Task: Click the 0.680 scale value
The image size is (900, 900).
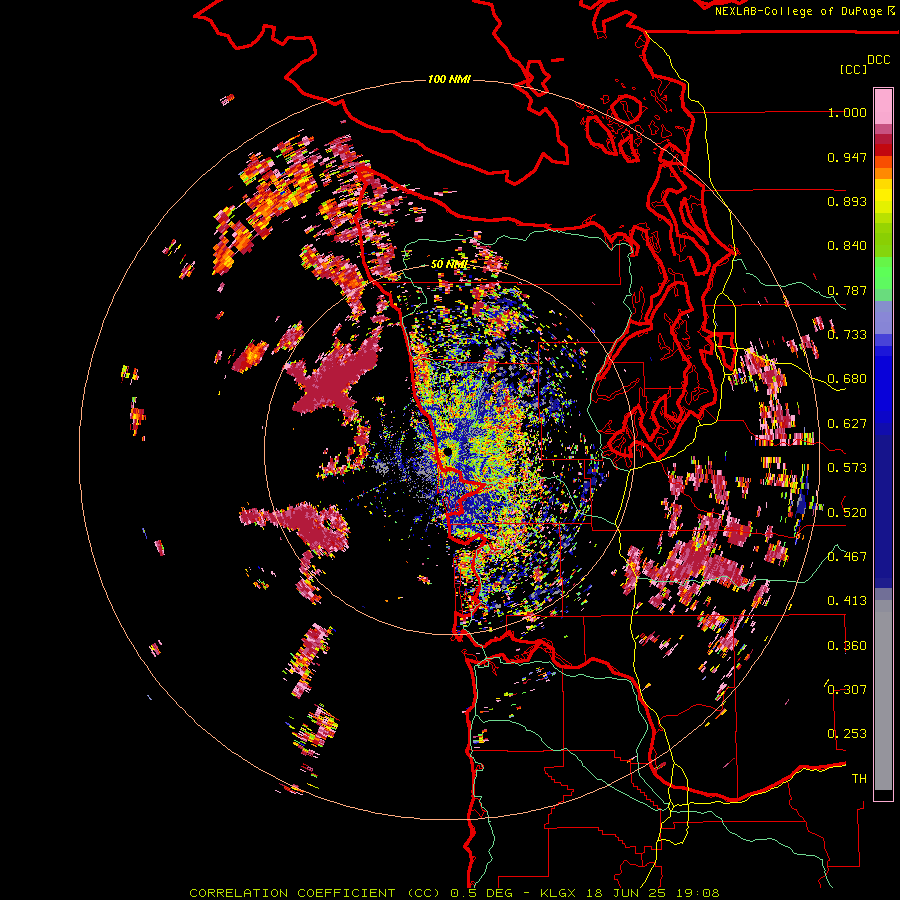Action: [x=847, y=379]
